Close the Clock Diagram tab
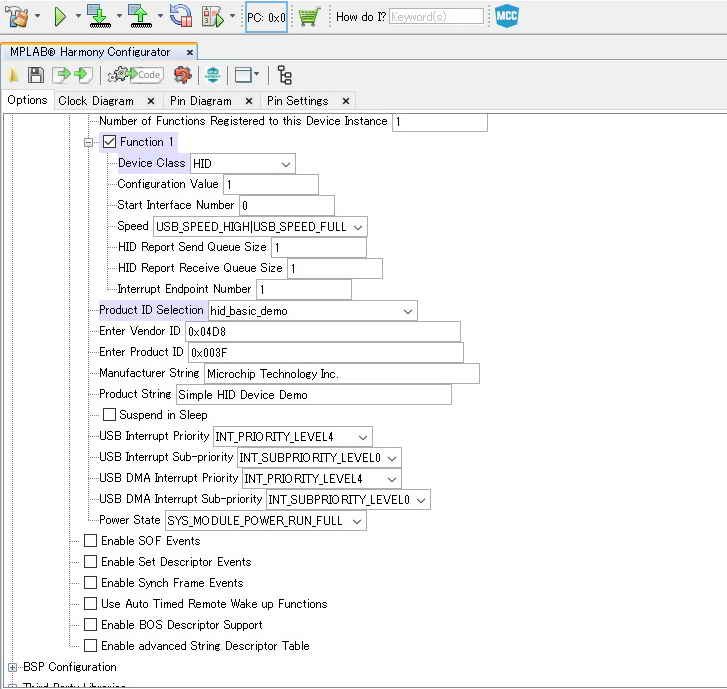 pyautogui.click(x=151, y=101)
